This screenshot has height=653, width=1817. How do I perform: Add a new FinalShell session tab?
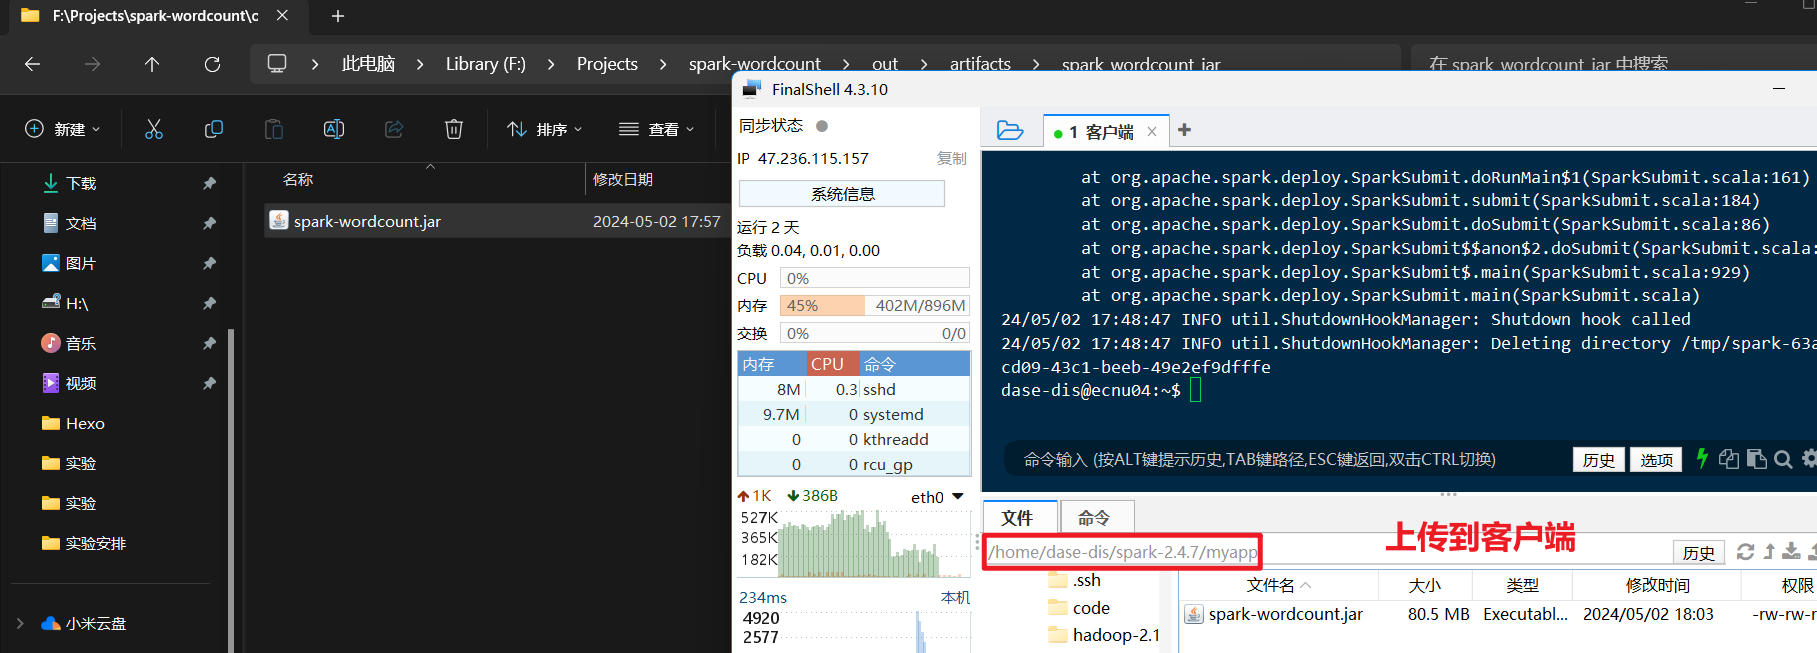pyautogui.click(x=1185, y=130)
